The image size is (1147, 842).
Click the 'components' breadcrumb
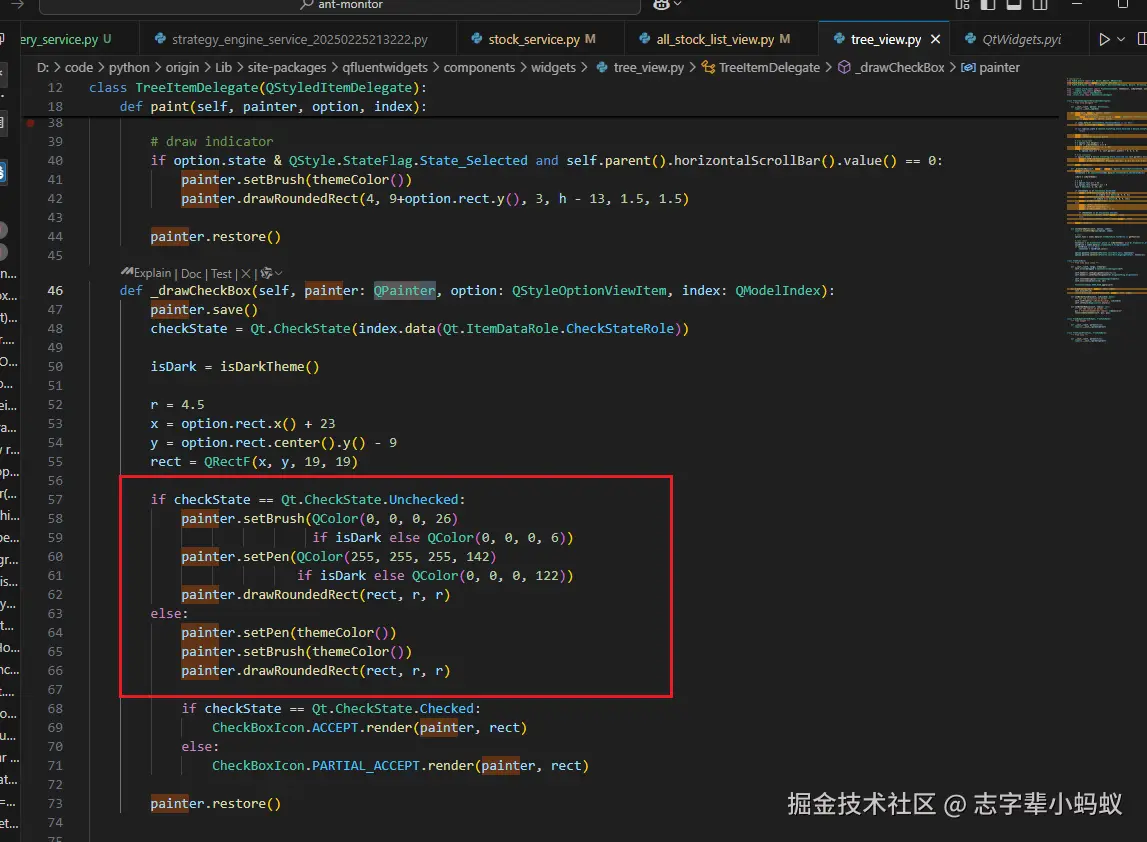[x=479, y=67]
